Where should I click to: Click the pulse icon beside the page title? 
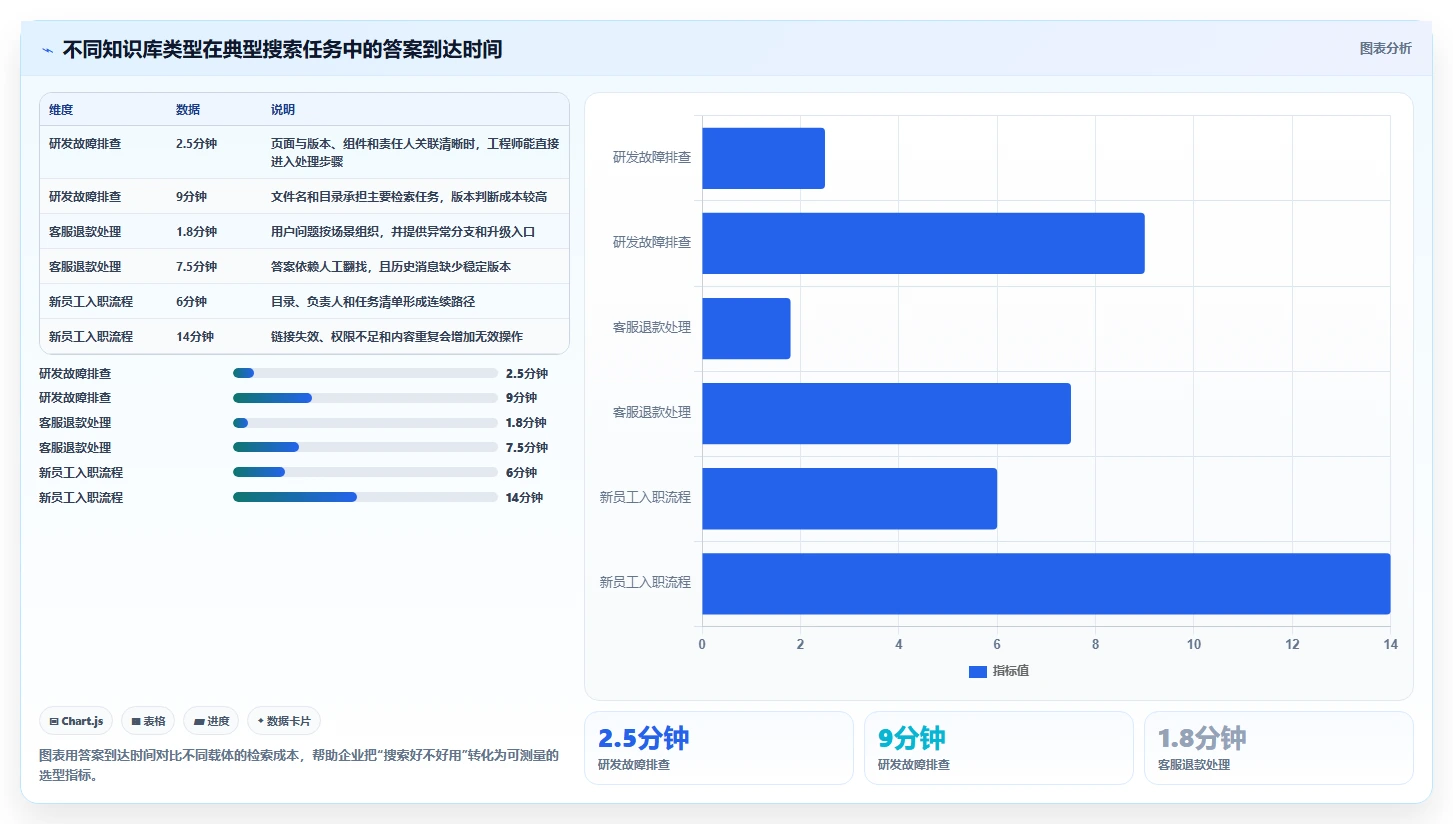(47, 49)
